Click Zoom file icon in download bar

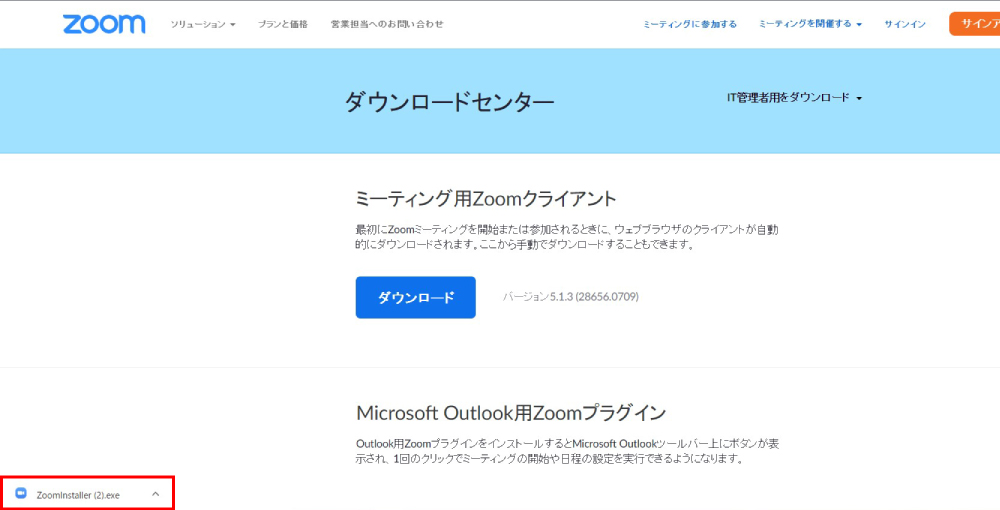tap(21, 494)
